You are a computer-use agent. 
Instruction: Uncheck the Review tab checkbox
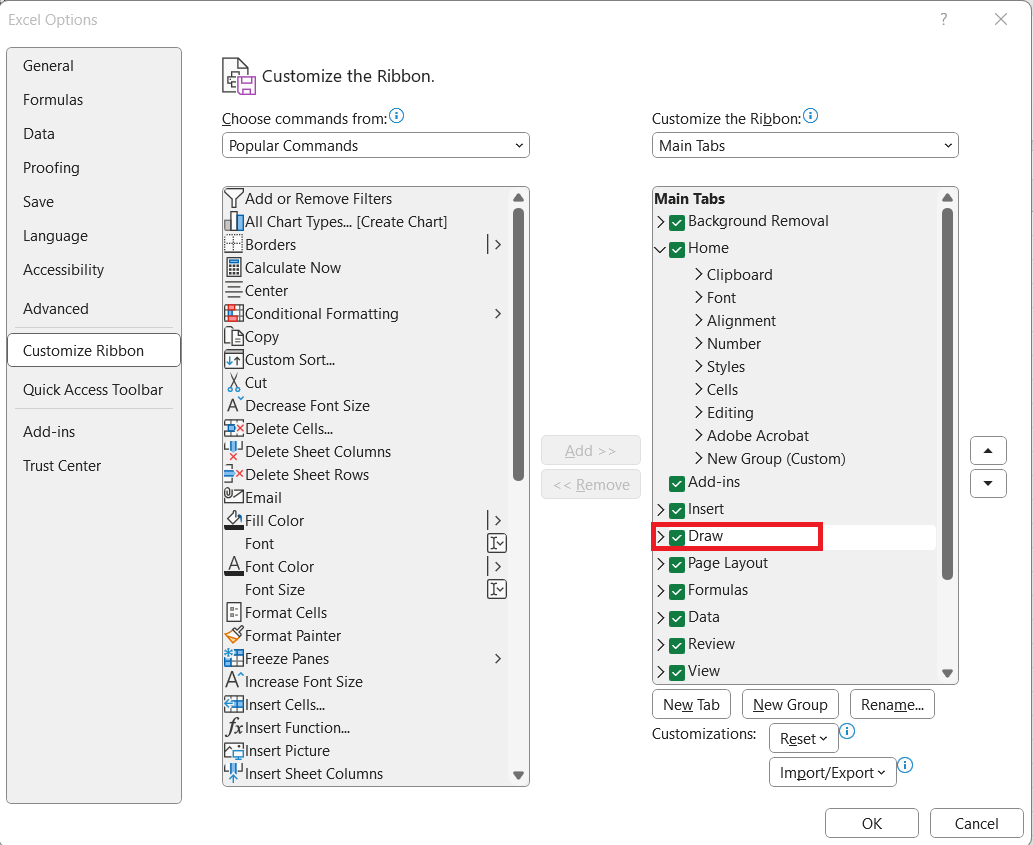coord(677,645)
